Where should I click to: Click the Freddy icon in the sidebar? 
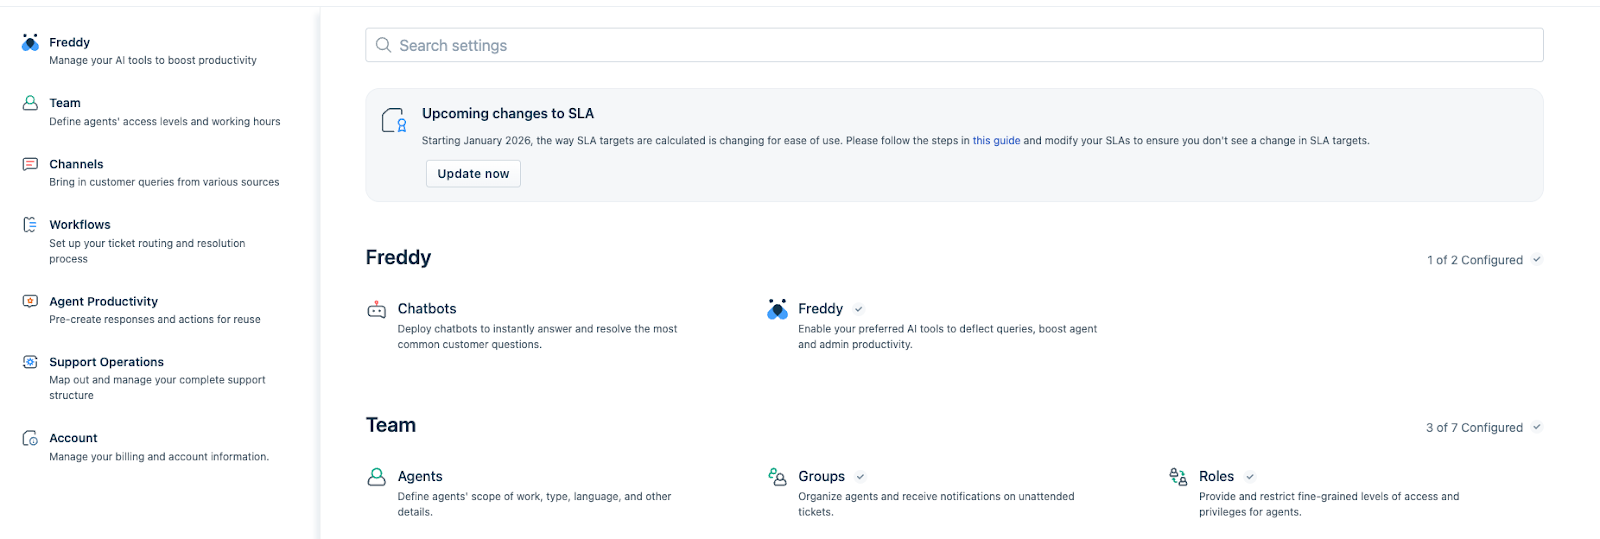30,42
